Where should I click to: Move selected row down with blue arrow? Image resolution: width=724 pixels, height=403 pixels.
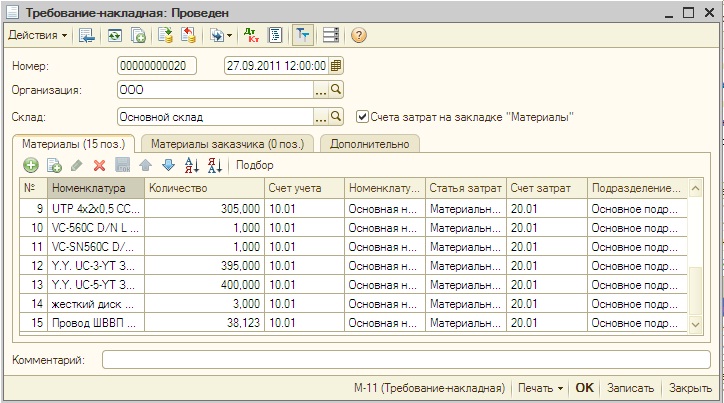click(168, 165)
